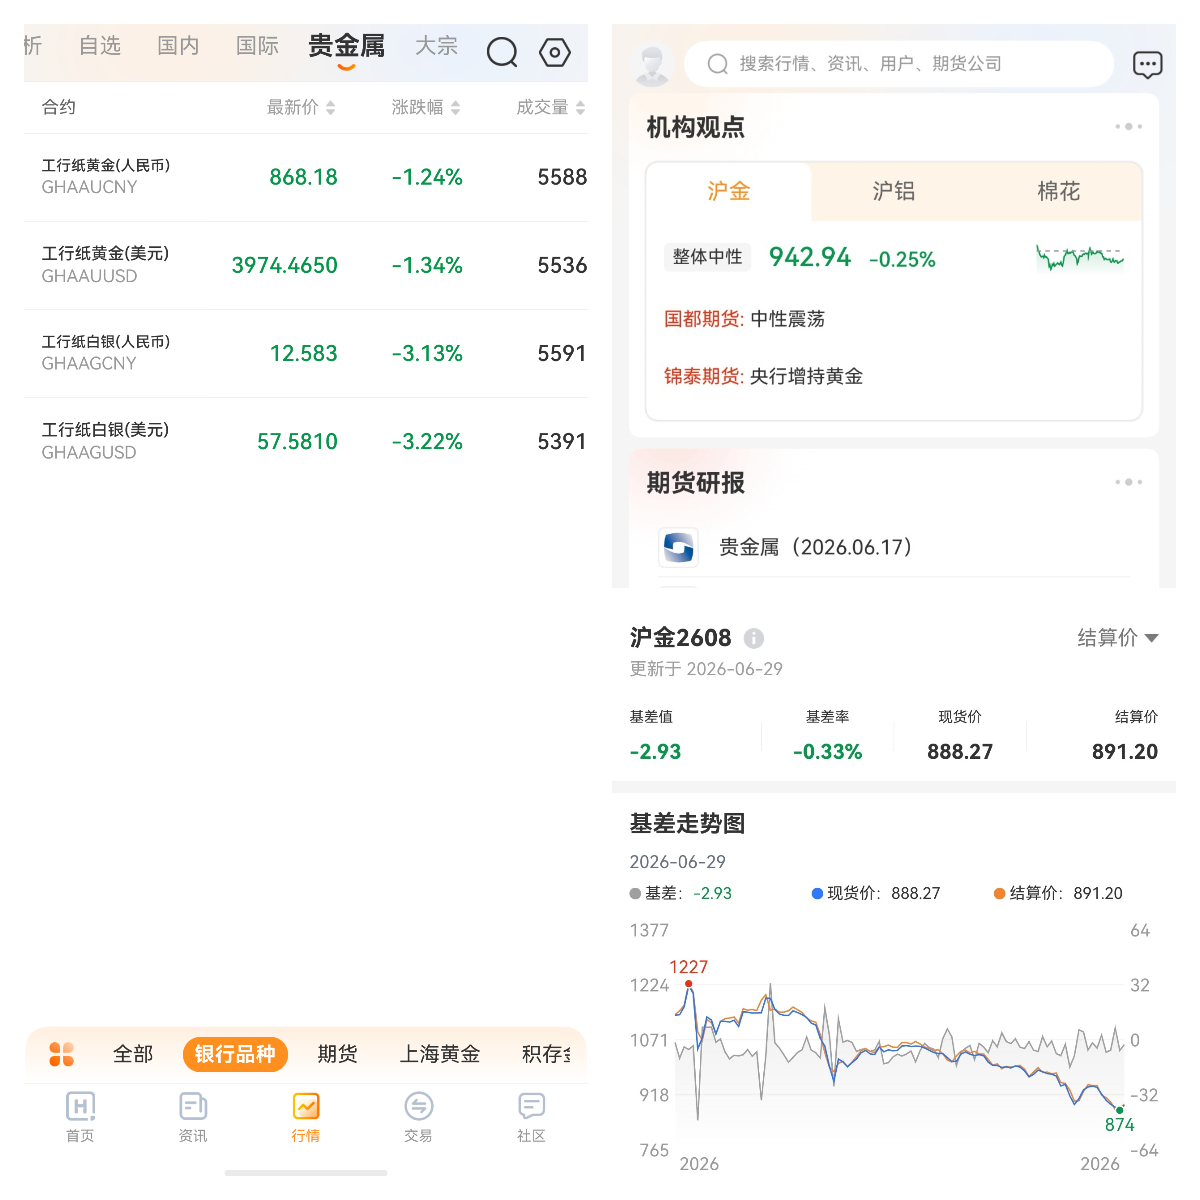This screenshot has height=1200, width=1200.
Task: Open the 结算价 dropdown
Action: click(1117, 638)
